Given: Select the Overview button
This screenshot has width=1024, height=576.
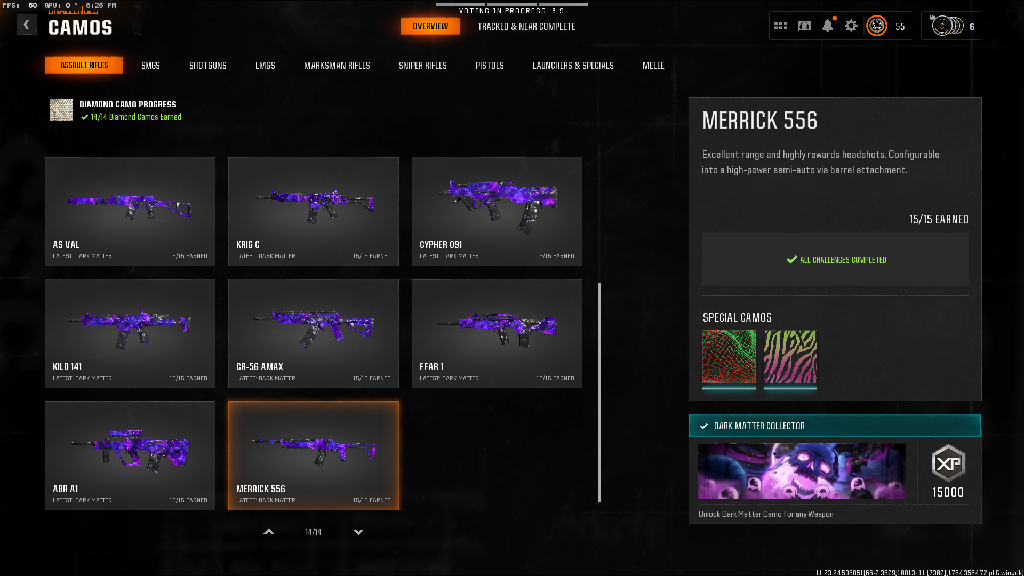Looking at the screenshot, I should pyautogui.click(x=430, y=26).
